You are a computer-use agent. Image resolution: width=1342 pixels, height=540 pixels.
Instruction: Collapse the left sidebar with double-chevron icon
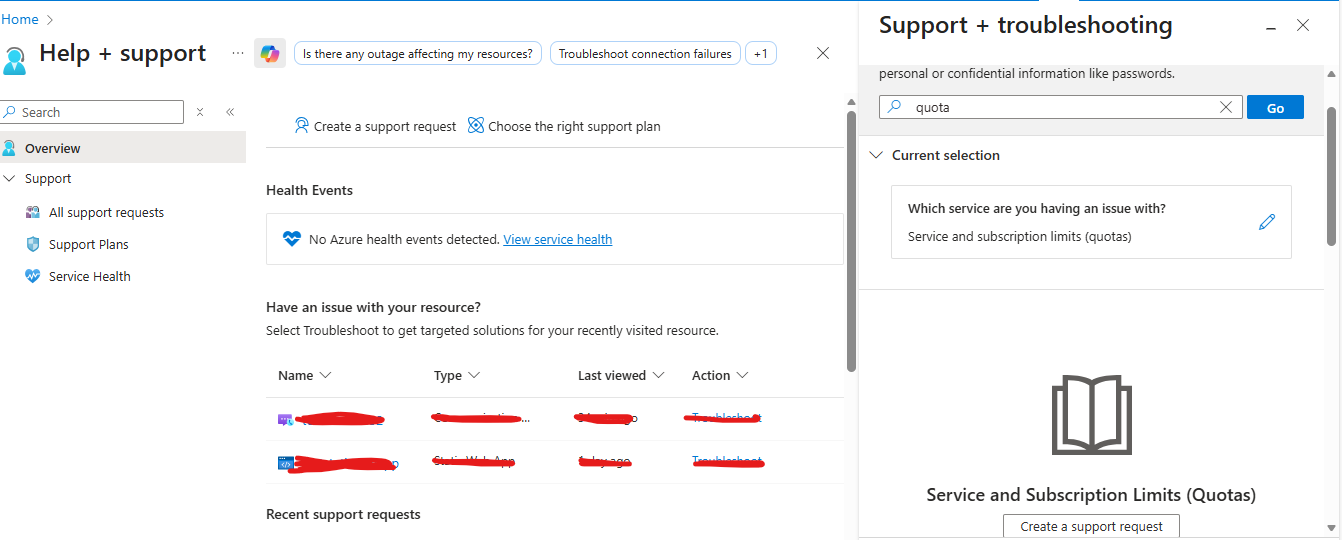click(x=230, y=112)
